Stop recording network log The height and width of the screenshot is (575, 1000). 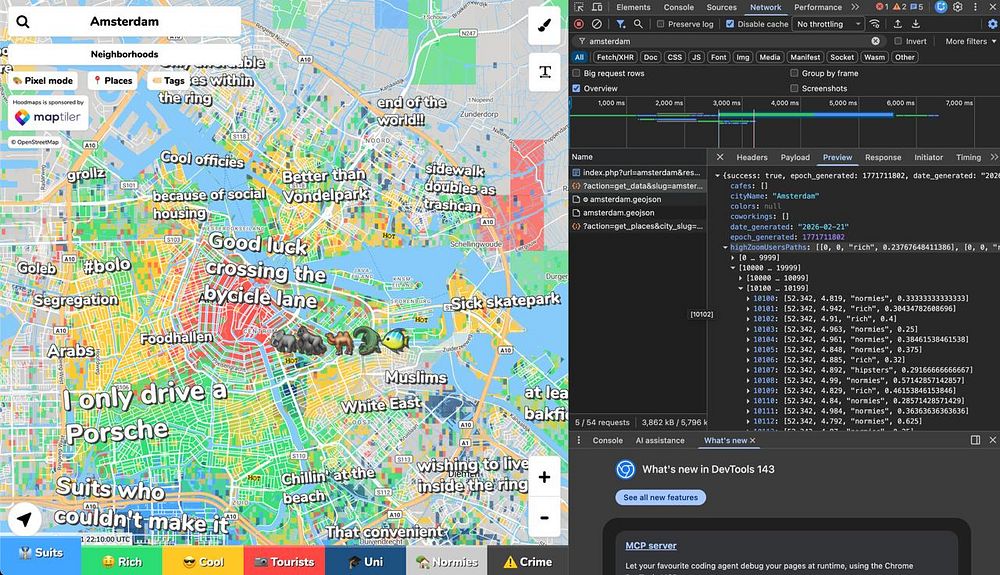pyautogui.click(x=578, y=24)
